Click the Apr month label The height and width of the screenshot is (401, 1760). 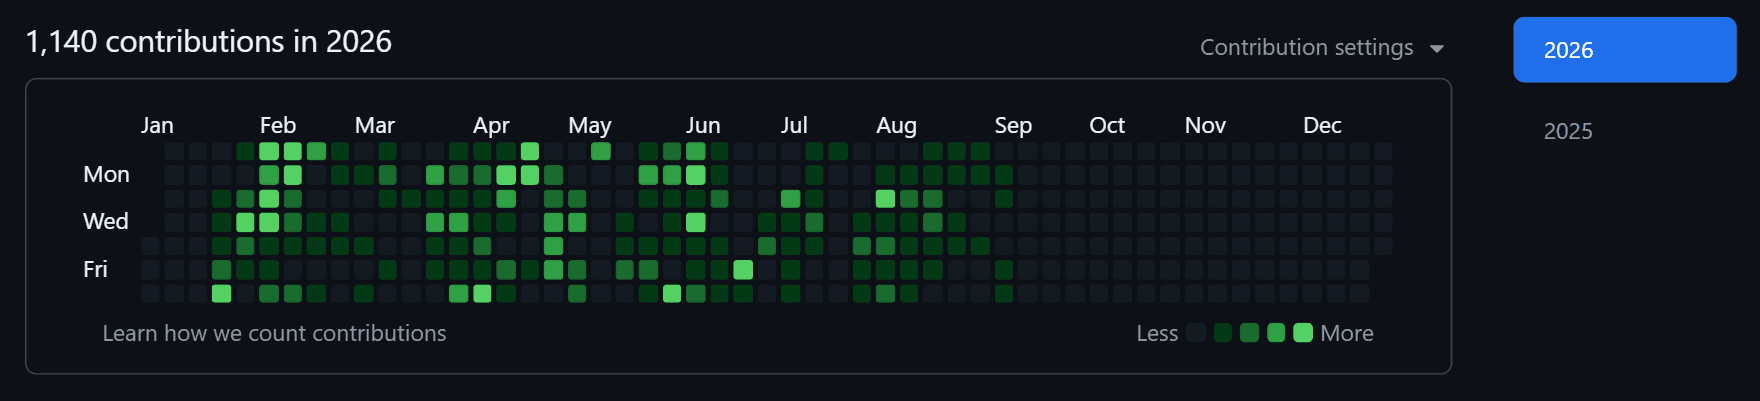pos(491,125)
